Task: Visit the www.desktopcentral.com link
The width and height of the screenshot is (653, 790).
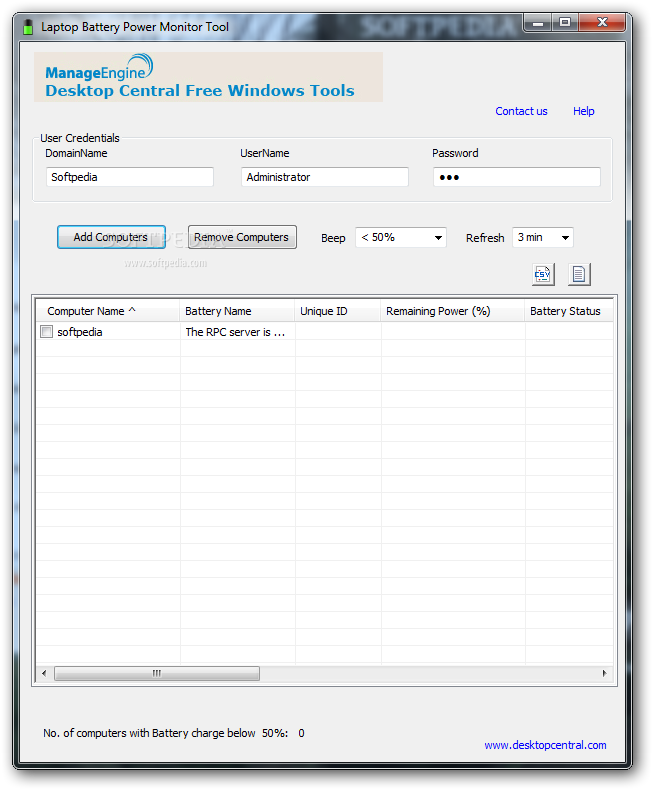Action: tap(545, 745)
